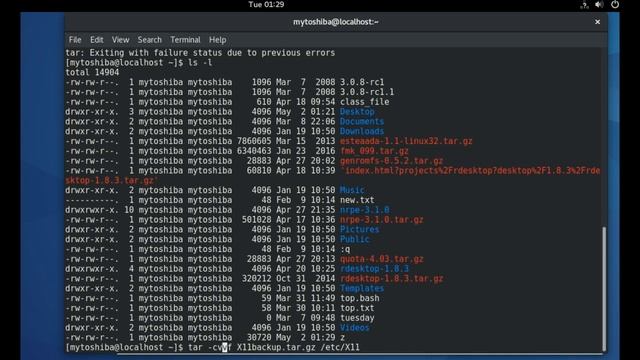Click the rdesktop-1.8.3.tar.gz file name
This screenshot has width=640, height=360.
click(x=391, y=278)
